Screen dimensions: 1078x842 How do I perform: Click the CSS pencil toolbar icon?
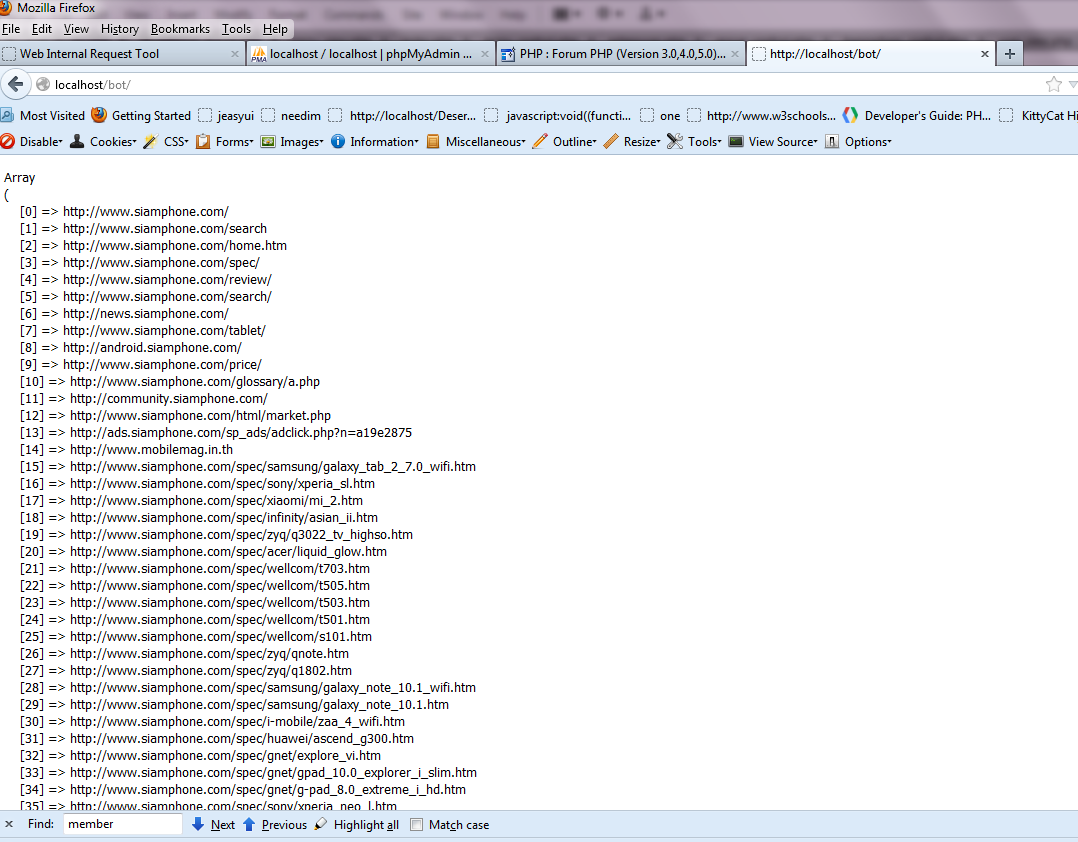click(x=151, y=142)
